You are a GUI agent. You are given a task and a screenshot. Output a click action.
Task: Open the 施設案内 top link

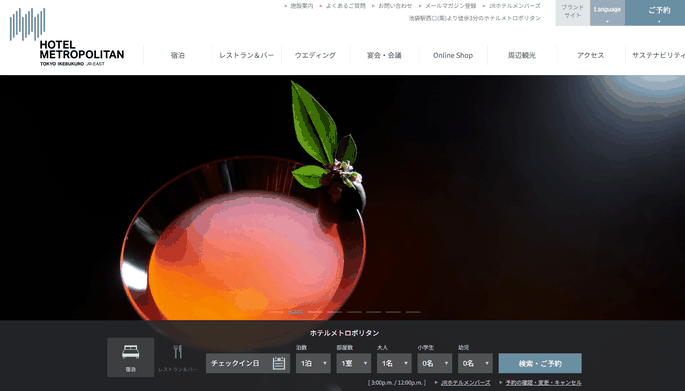pyautogui.click(x=301, y=6)
